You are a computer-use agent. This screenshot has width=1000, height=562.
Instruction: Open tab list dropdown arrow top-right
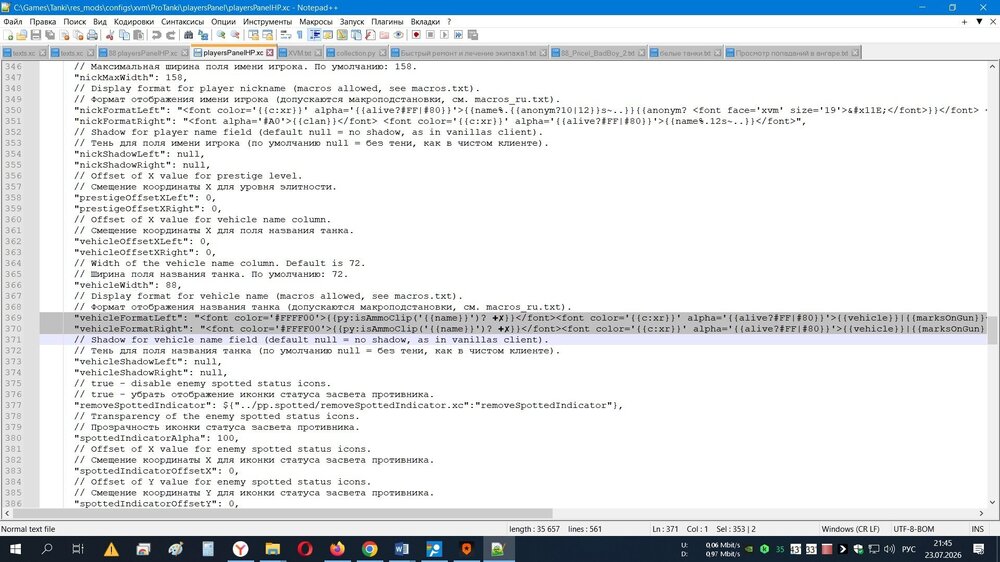click(x=979, y=22)
